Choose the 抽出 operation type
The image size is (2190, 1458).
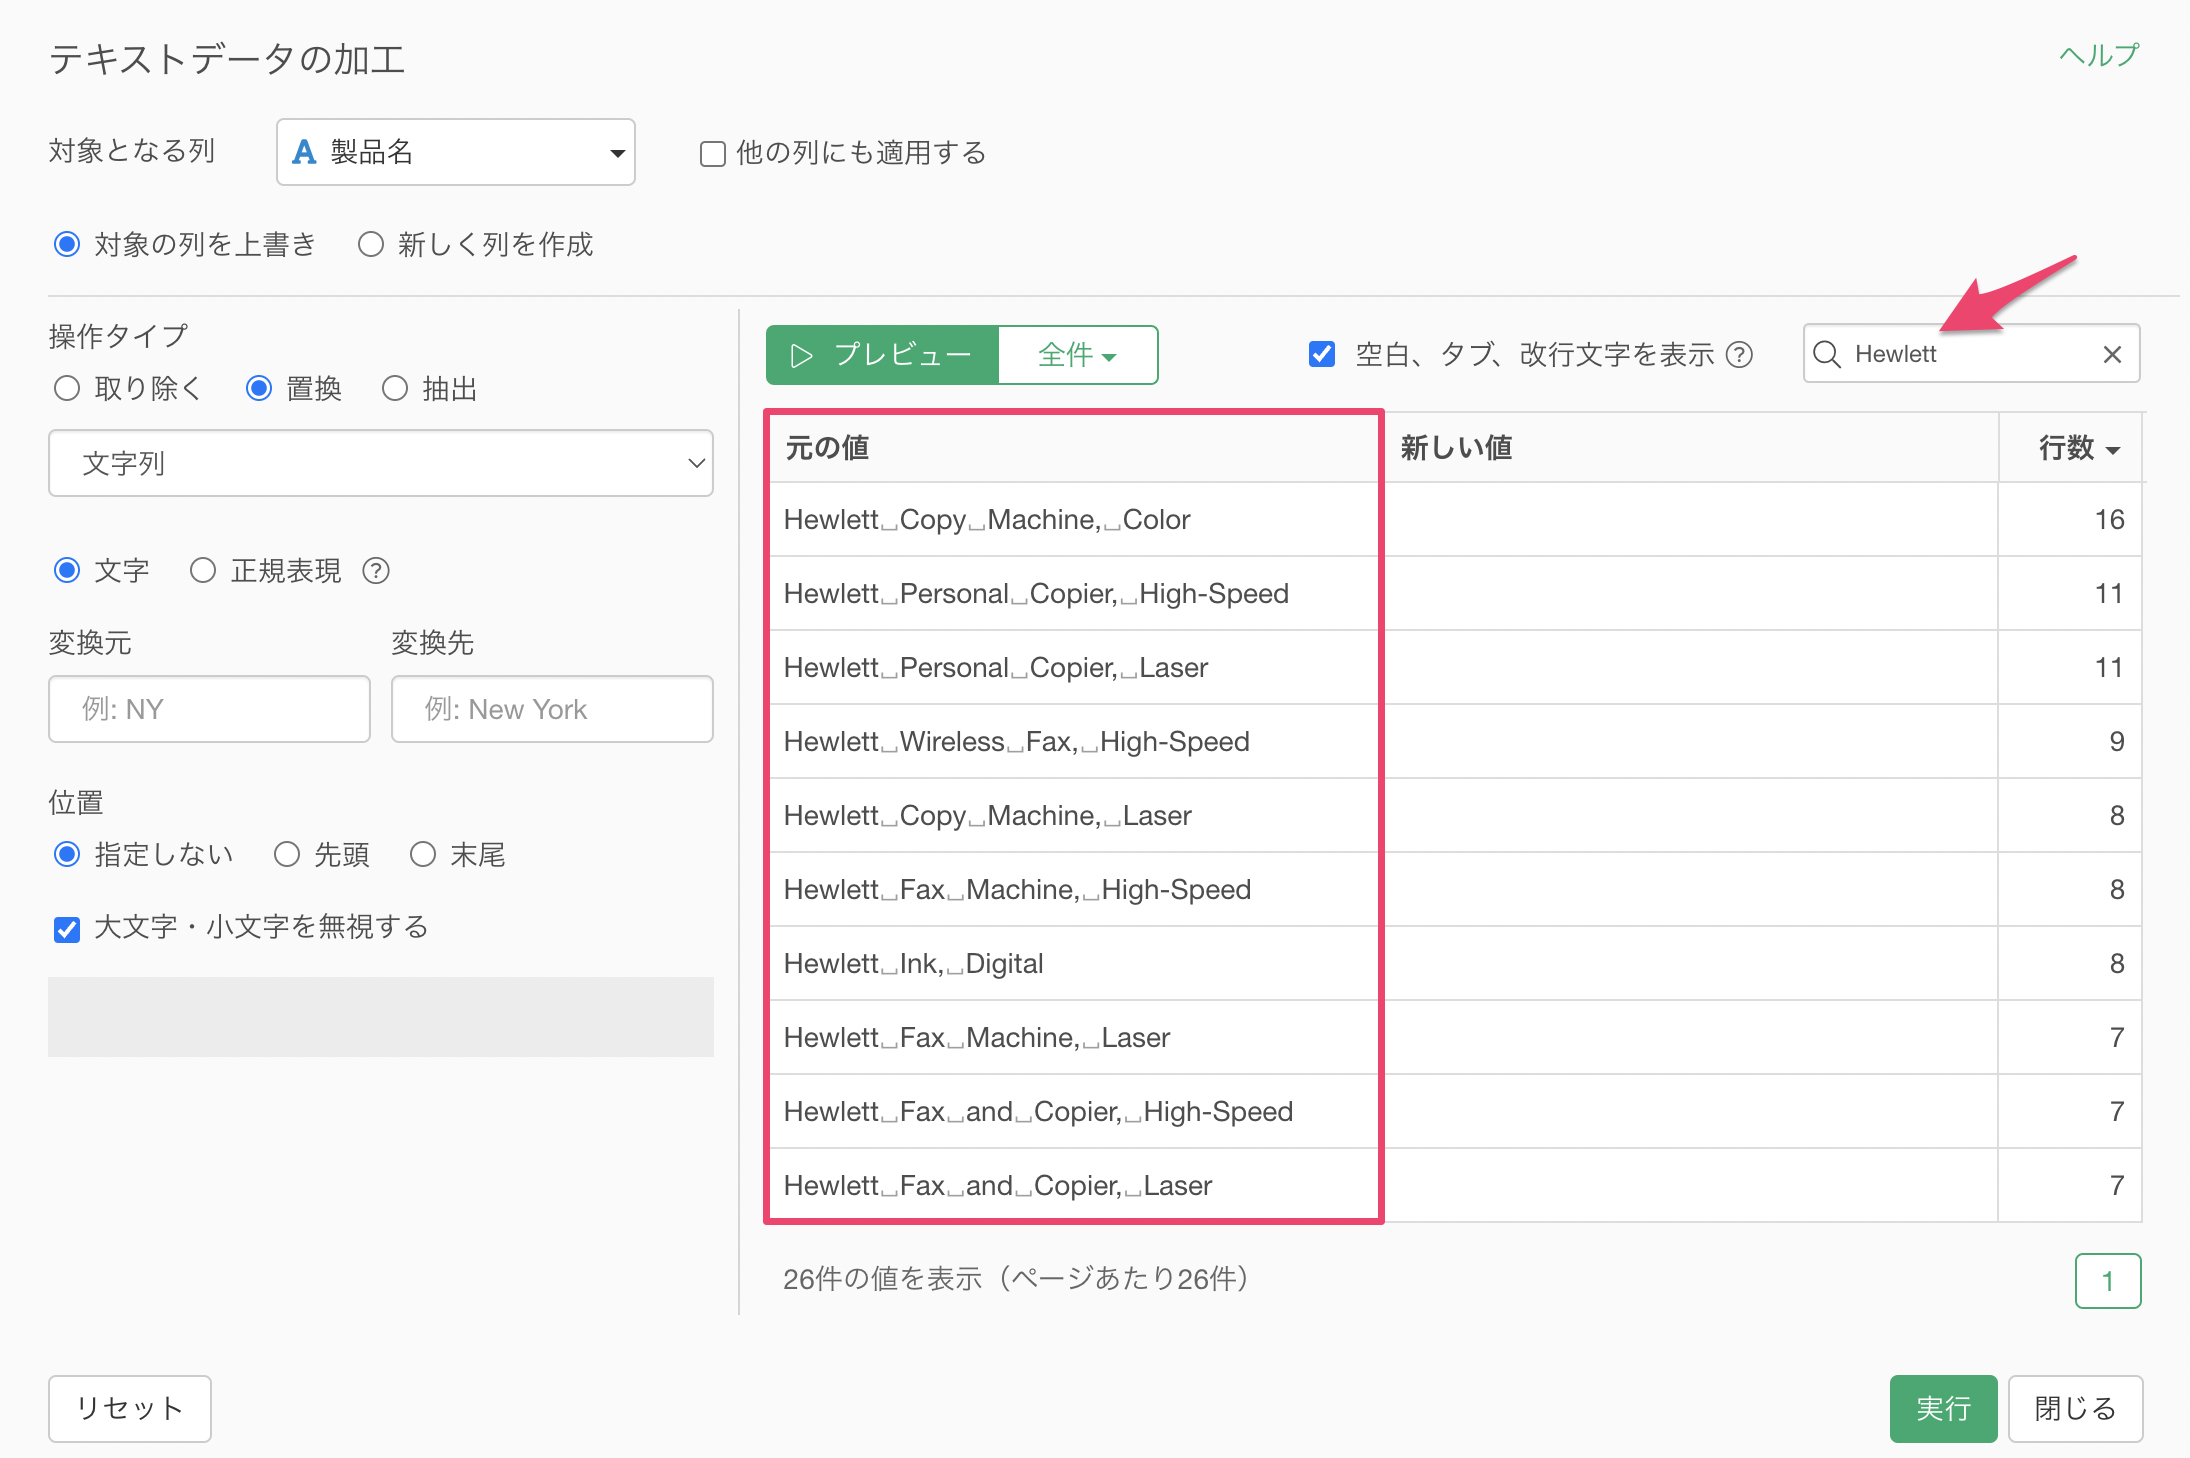(395, 389)
